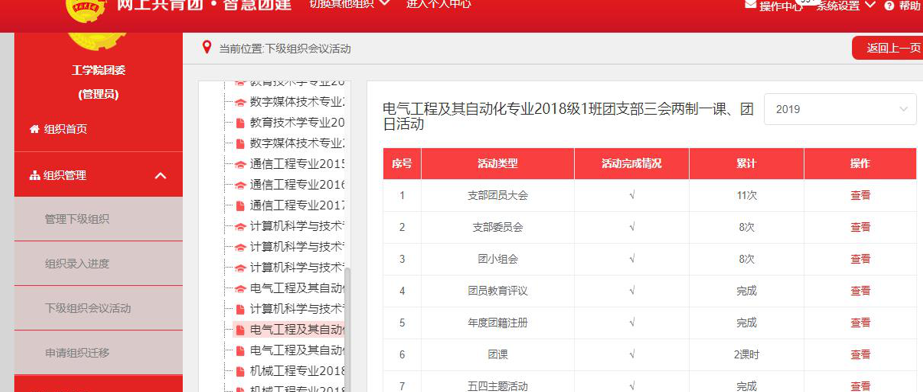Click the help question mark icon
This screenshot has height=392, width=923.
[x=889, y=5]
